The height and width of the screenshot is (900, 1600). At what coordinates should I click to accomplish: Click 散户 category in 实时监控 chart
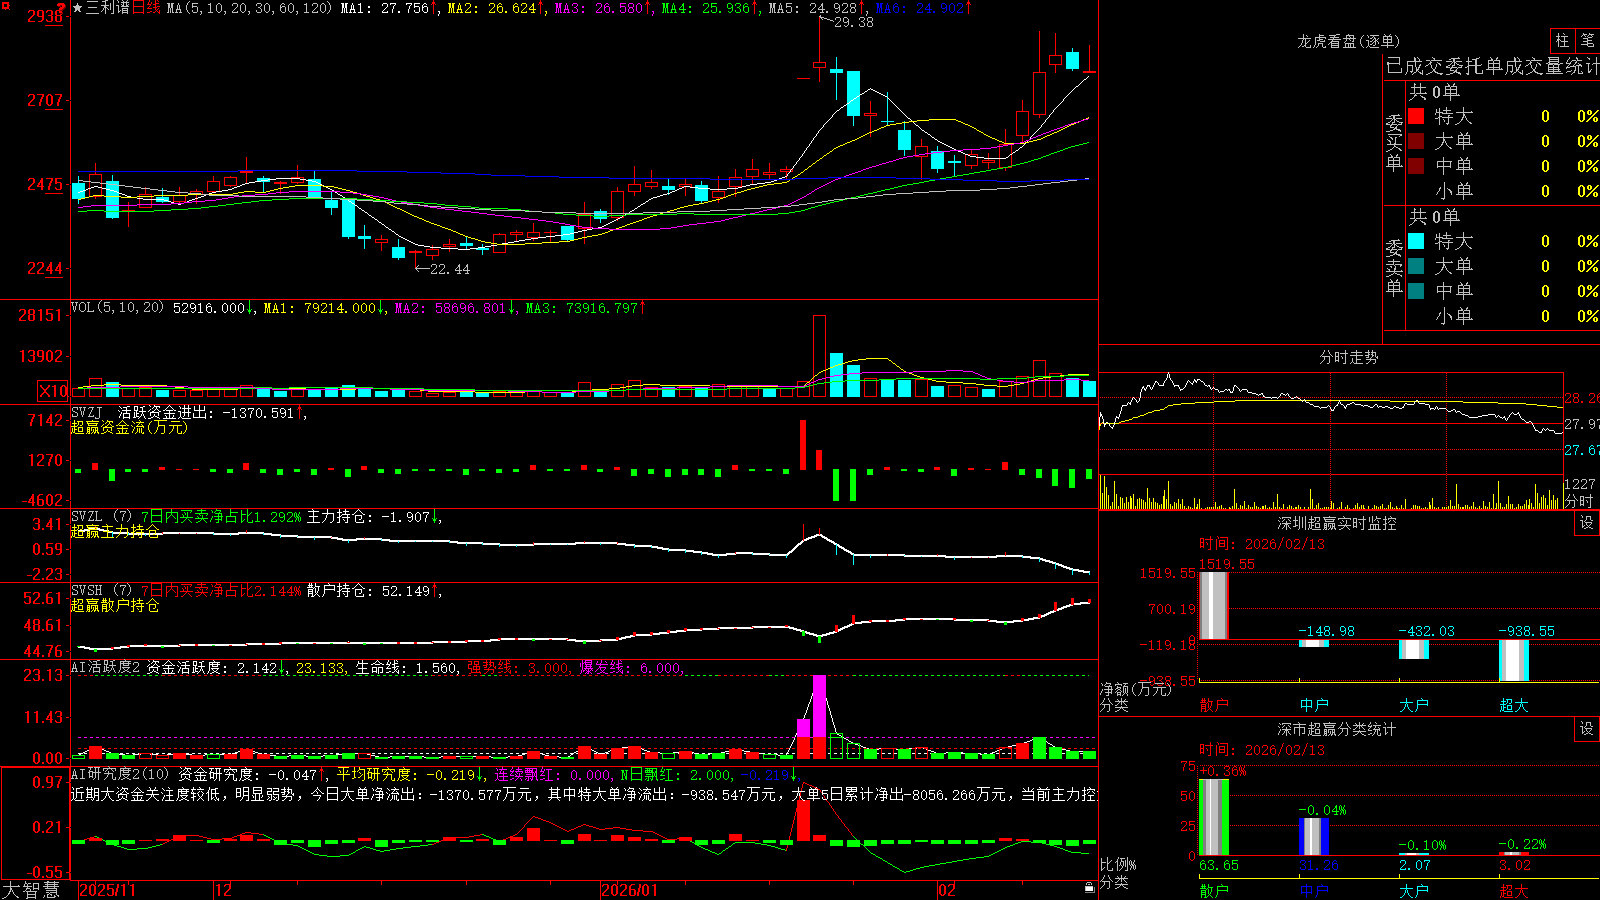point(1214,705)
